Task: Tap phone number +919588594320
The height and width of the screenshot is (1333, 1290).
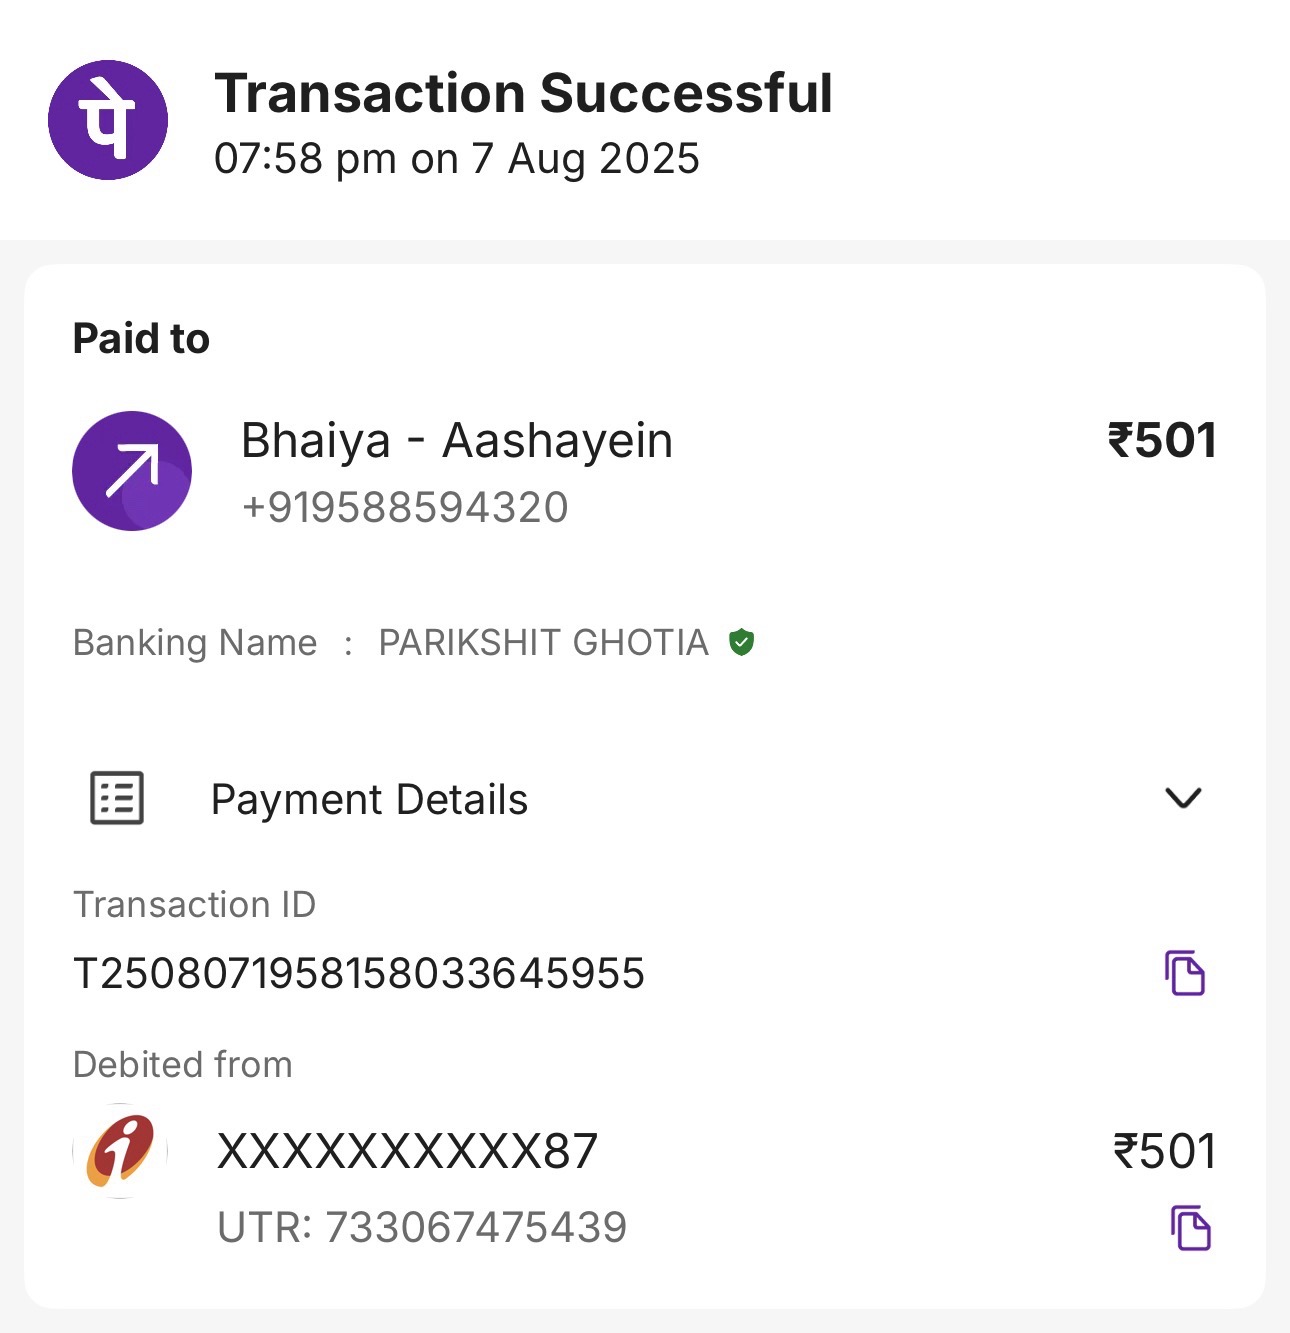Action: click(405, 507)
